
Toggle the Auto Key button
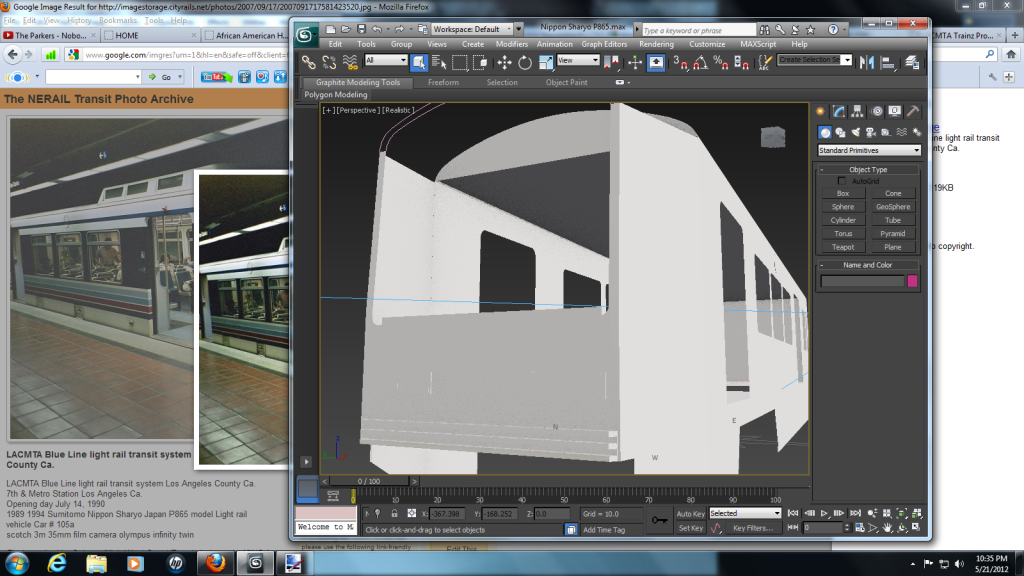click(690, 514)
